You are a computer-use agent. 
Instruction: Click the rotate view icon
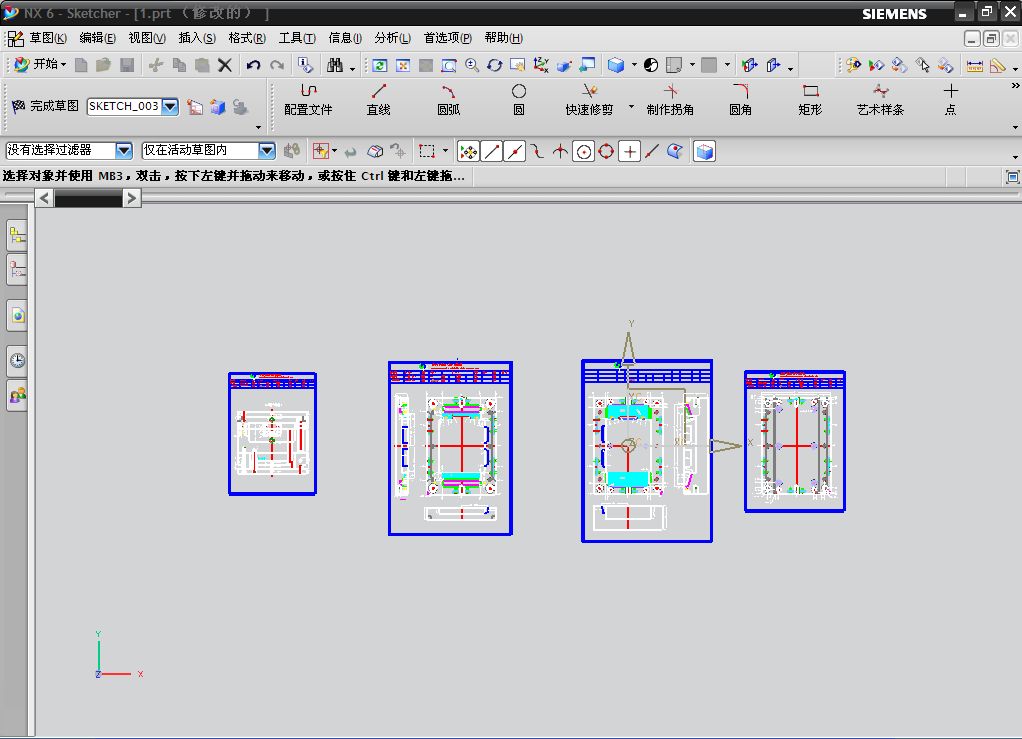point(495,65)
